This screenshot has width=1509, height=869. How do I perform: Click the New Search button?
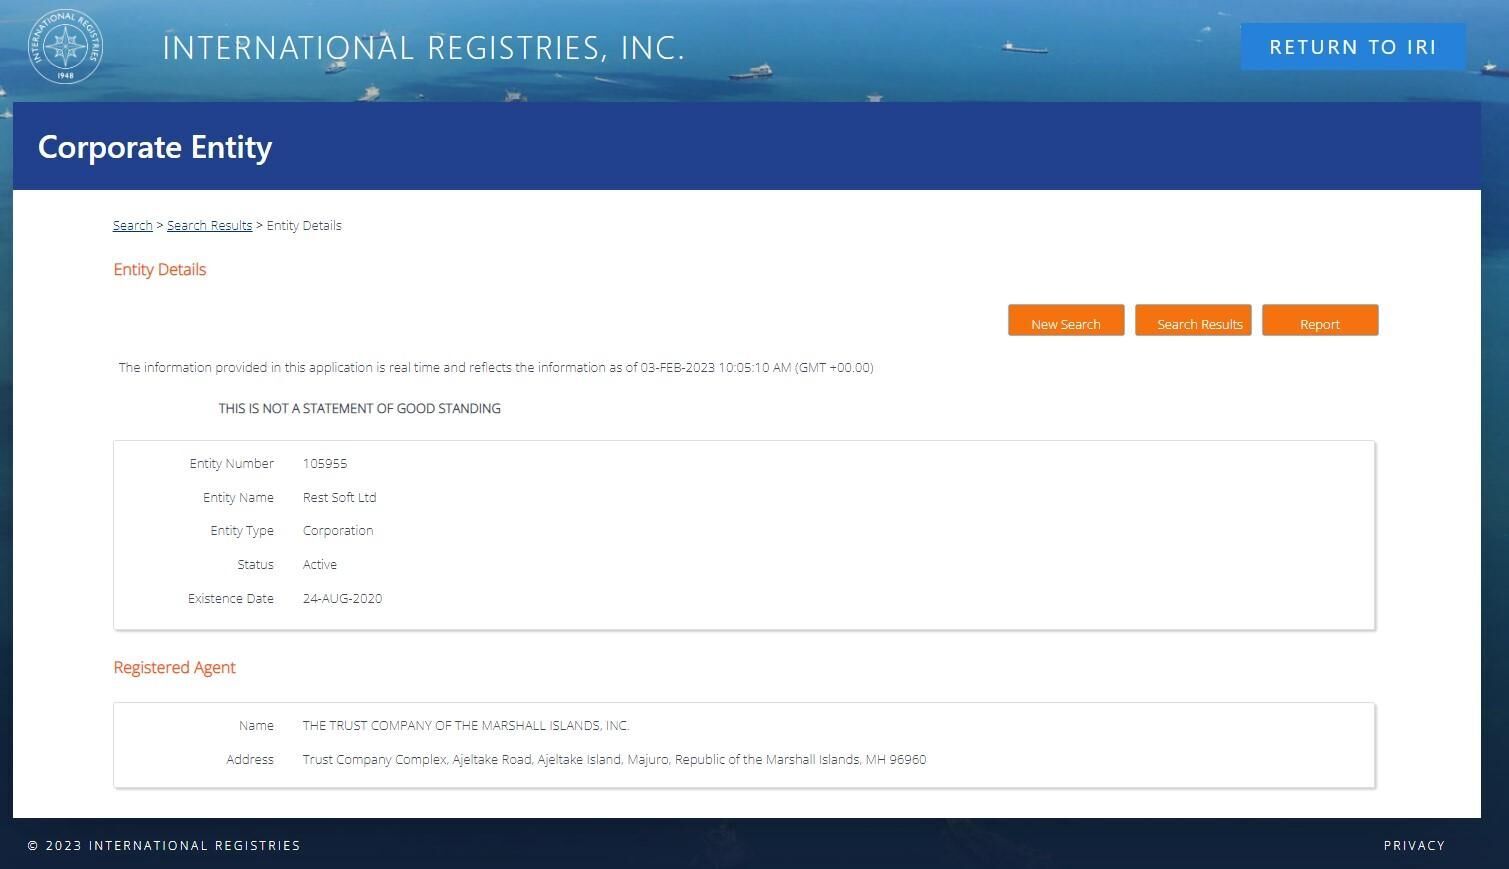1065,321
